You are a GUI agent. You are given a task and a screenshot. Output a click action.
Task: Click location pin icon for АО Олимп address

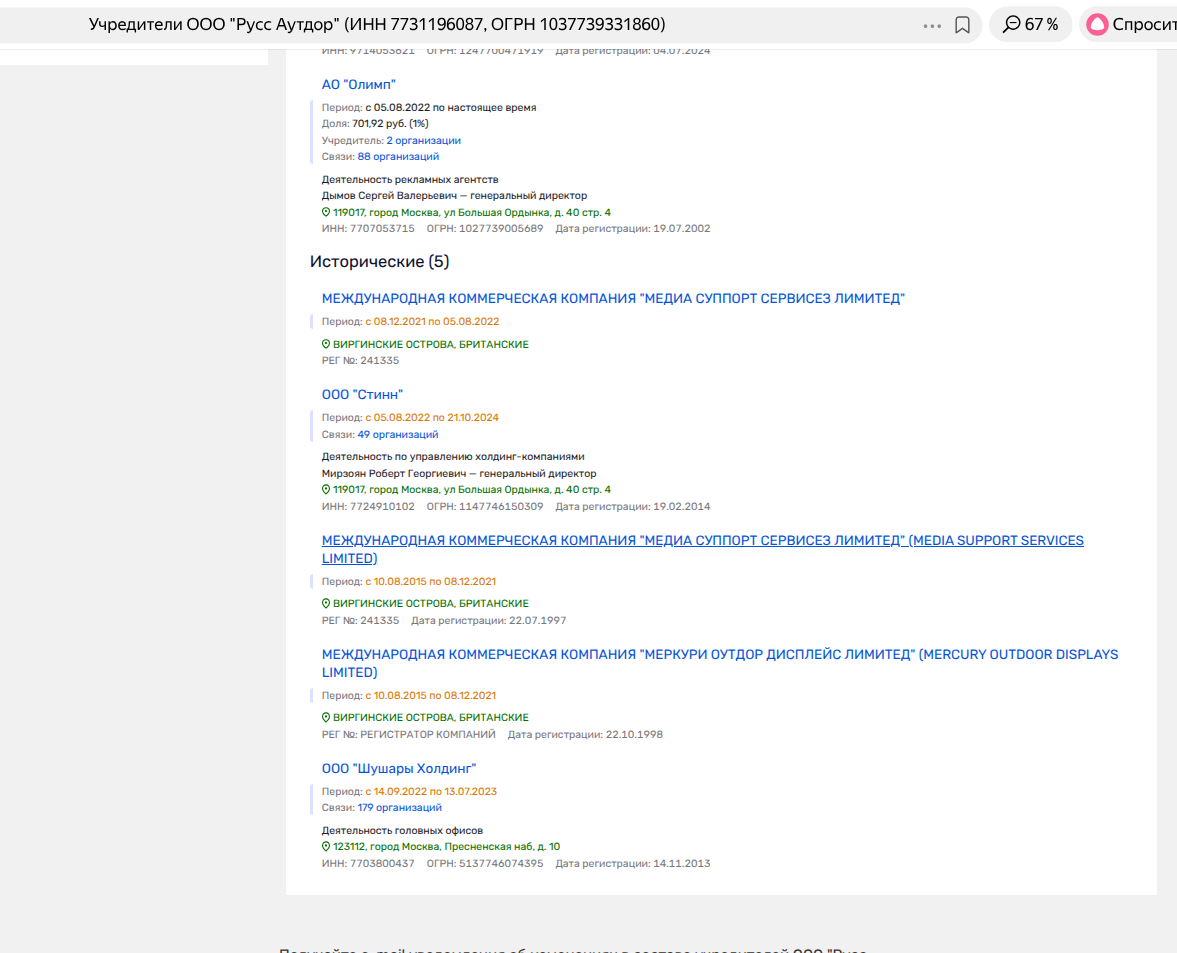point(326,213)
